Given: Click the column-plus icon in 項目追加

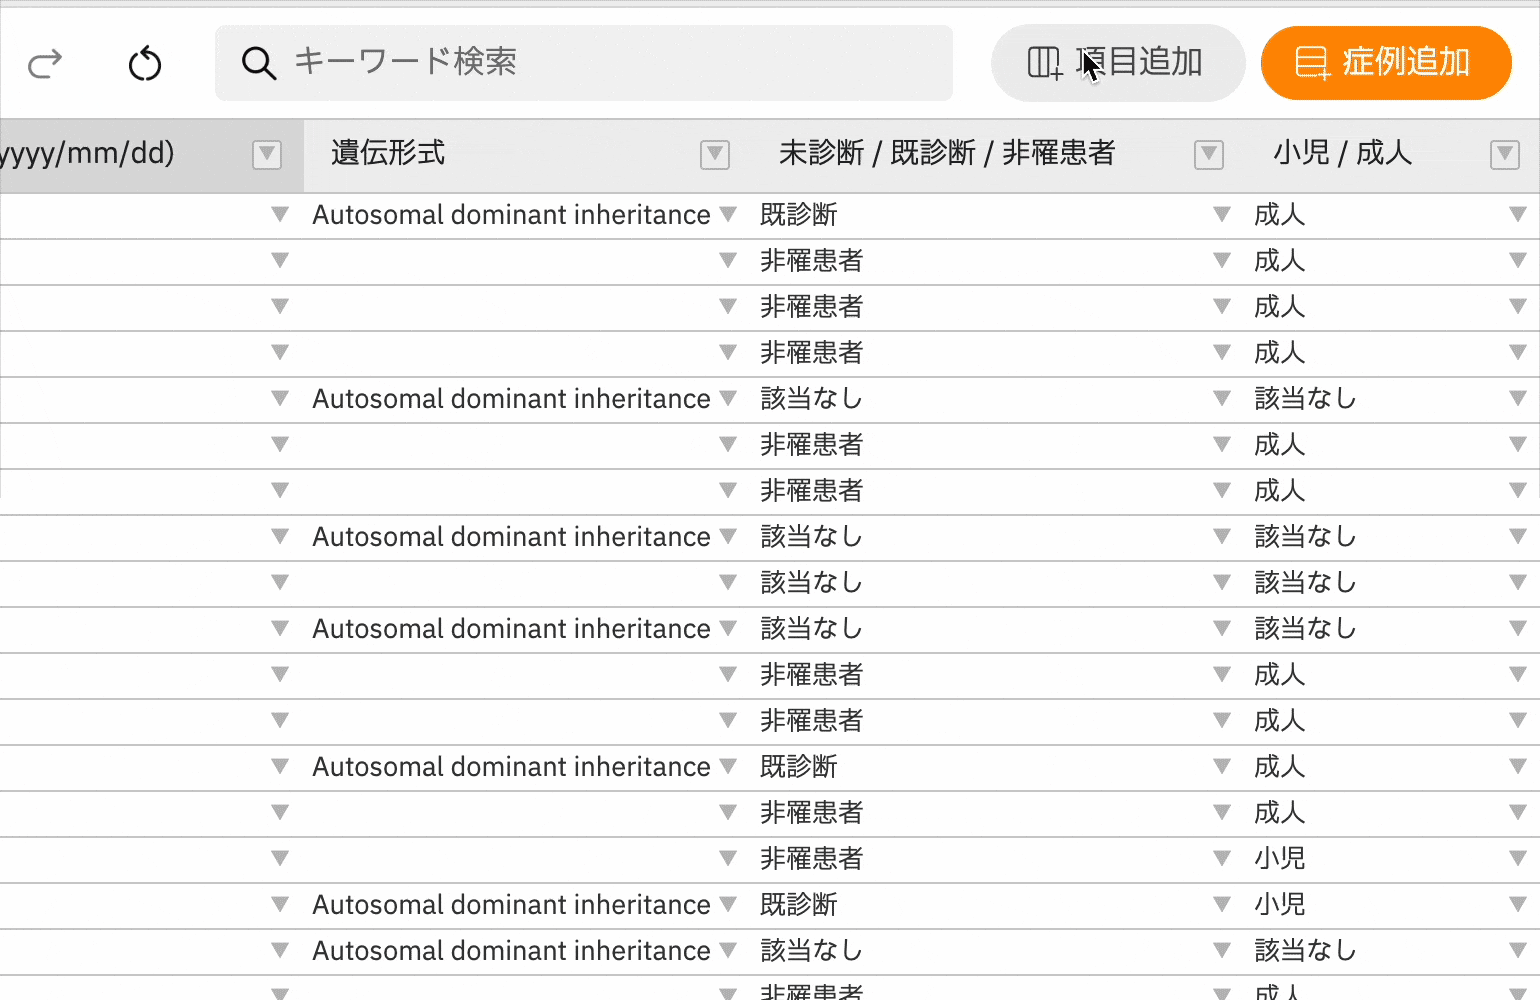Looking at the screenshot, I should pos(1044,63).
